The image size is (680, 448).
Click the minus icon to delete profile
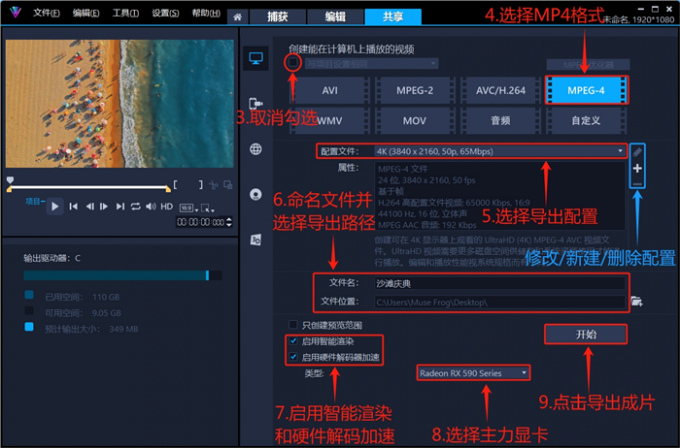637,184
